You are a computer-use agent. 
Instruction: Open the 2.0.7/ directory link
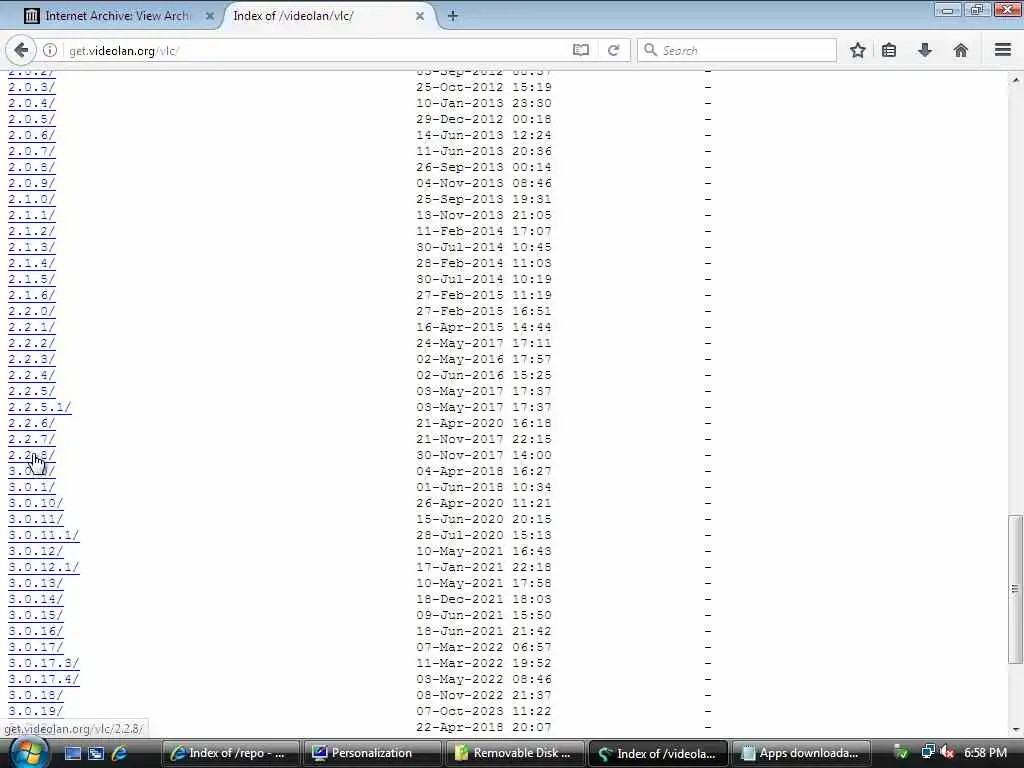click(x=31, y=151)
